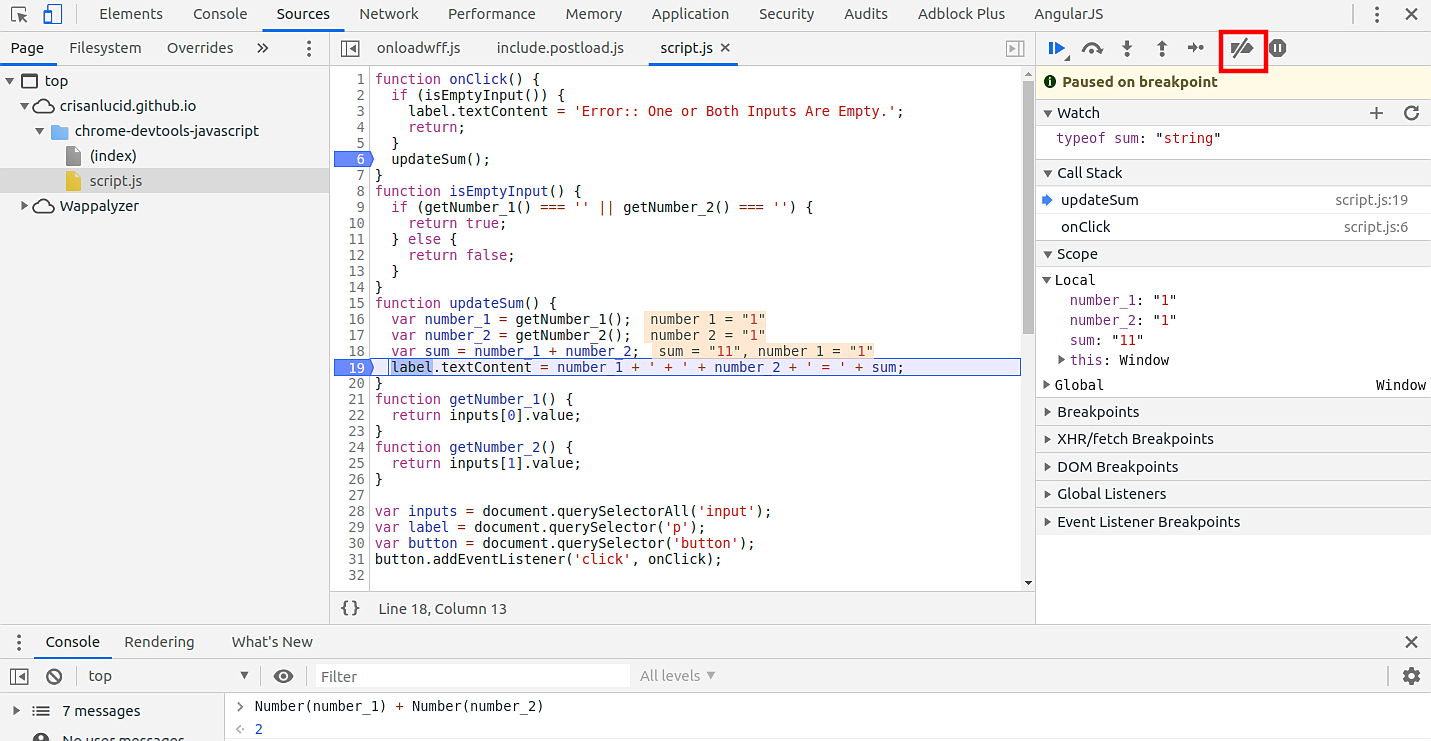Viewport: 1431px width, 741px height.
Task: Step out of current function
Action: coord(1161,48)
